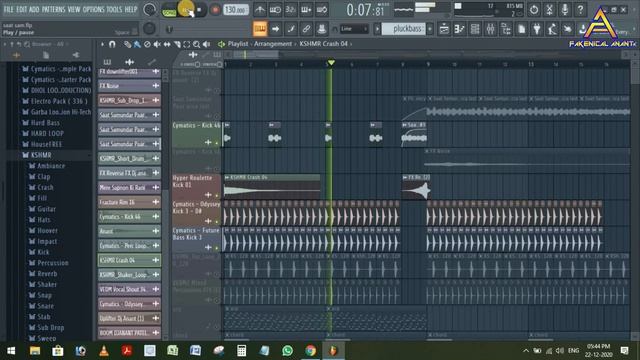Image resolution: width=640 pixels, height=360 pixels.
Task: Stop playback with the stop button
Action: pos(199,9)
